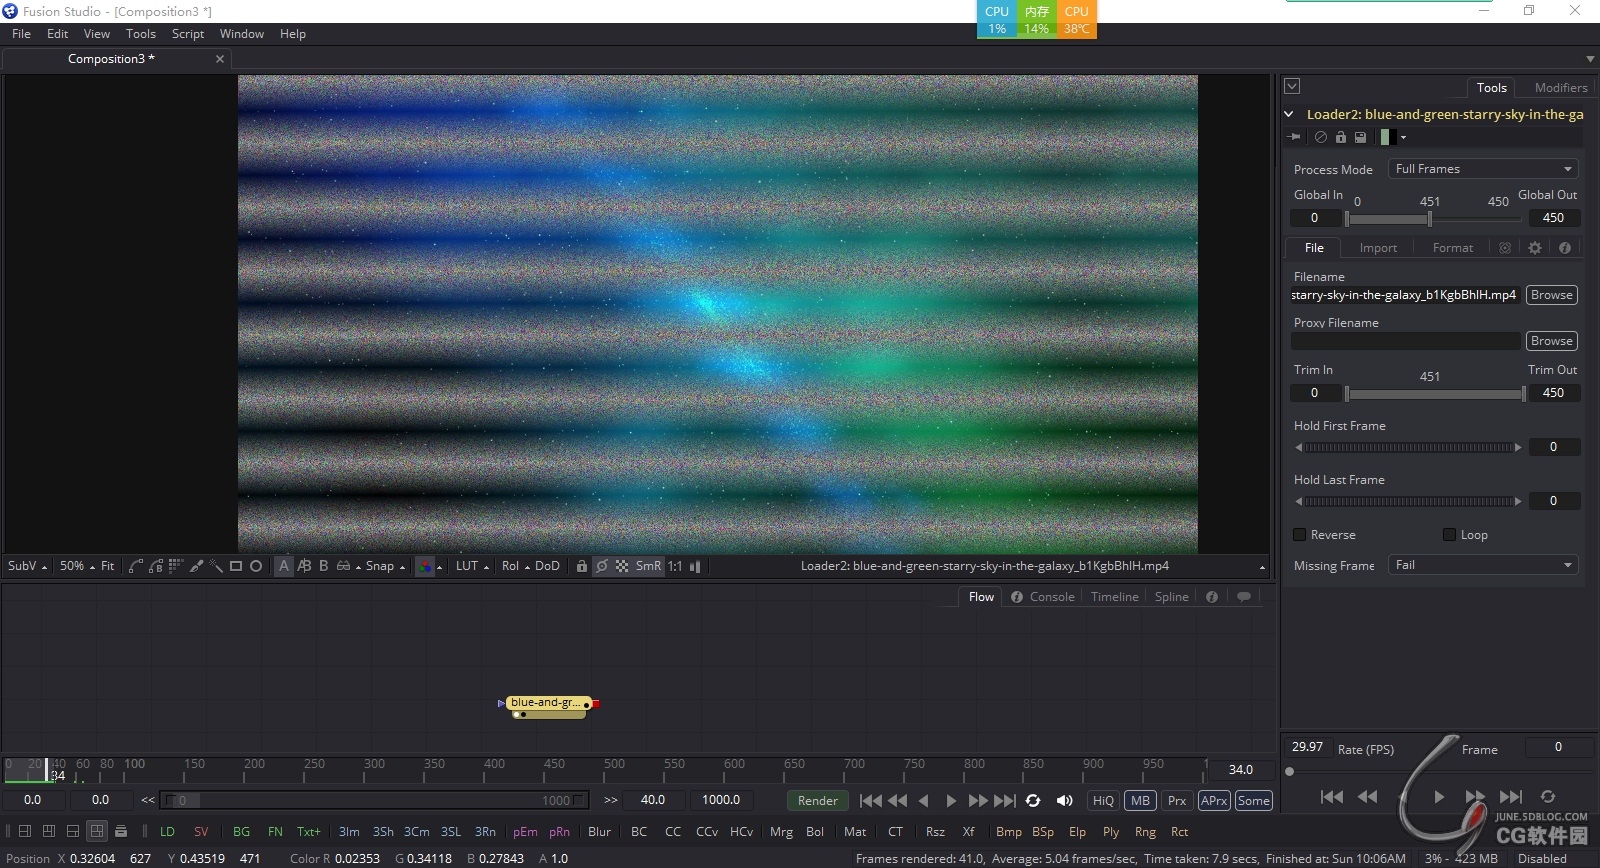Open the info comments tab in Loader2
Image resolution: width=1600 pixels, height=868 pixels.
tap(1565, 248)
